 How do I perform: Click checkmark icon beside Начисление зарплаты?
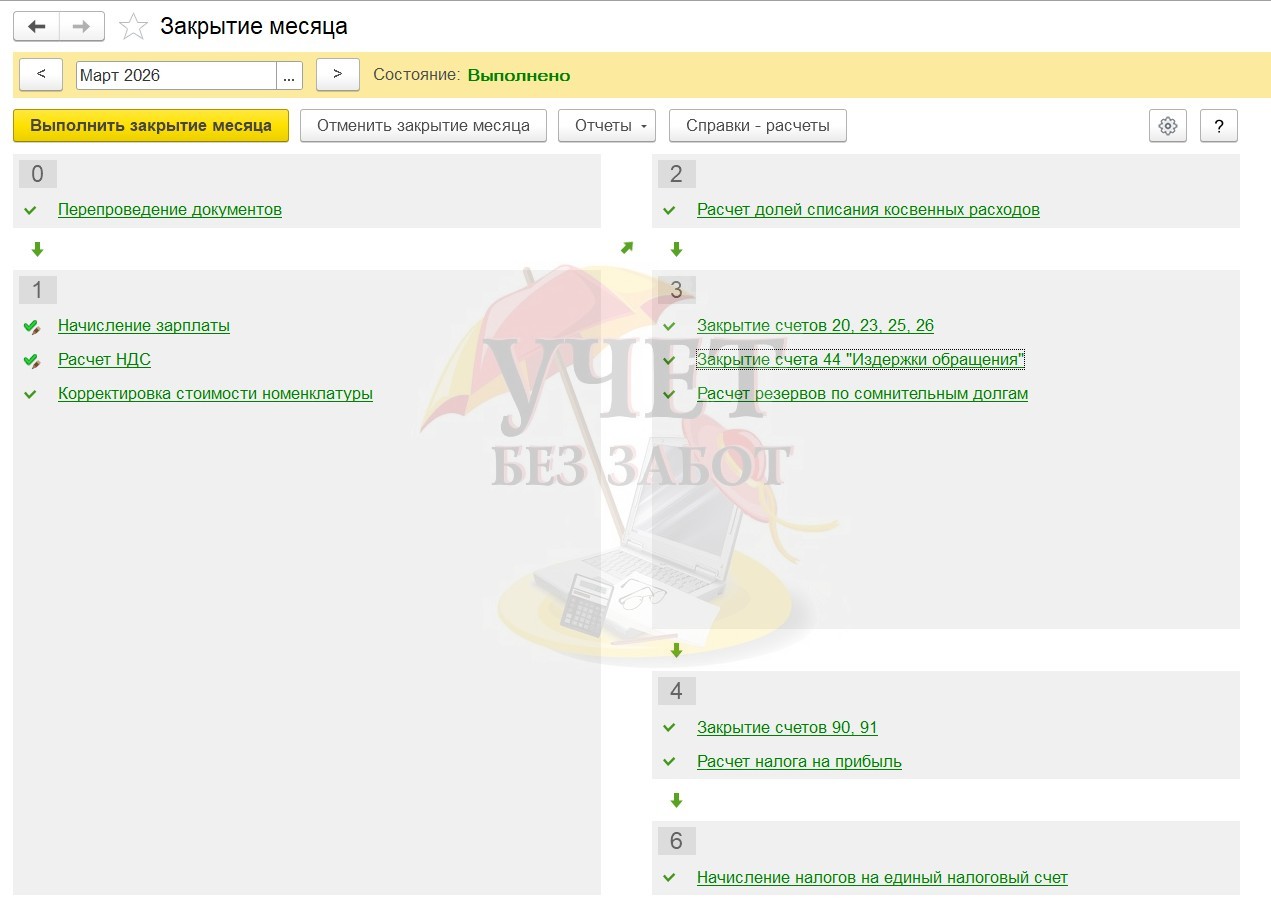tap(31, 326)
